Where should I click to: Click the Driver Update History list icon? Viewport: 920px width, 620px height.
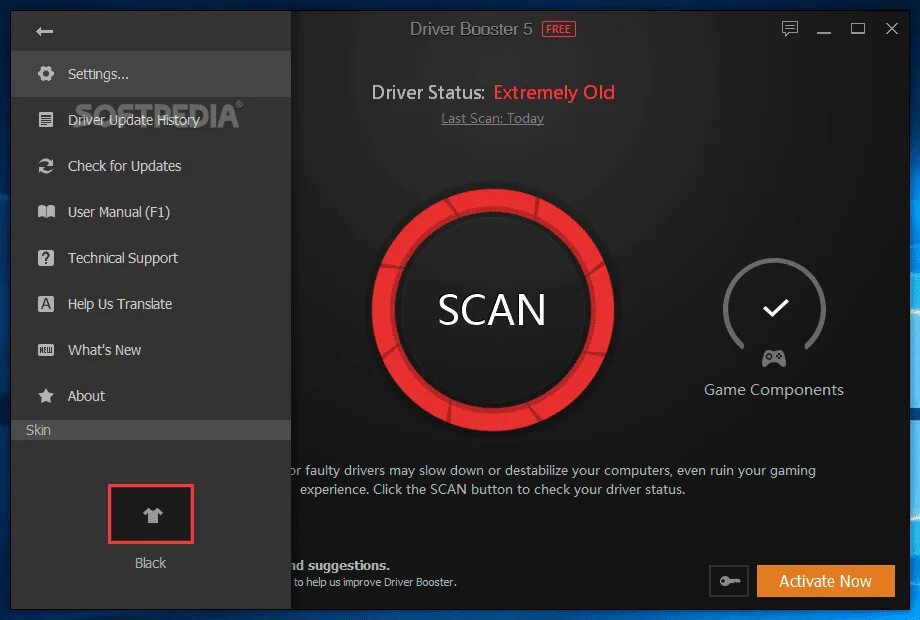[x=46, y=120]
